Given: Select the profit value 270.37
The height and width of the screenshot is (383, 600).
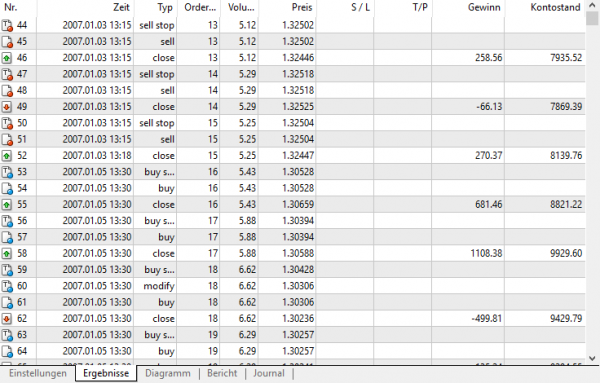Looking at the screenshot, I should tap(488, 156).
